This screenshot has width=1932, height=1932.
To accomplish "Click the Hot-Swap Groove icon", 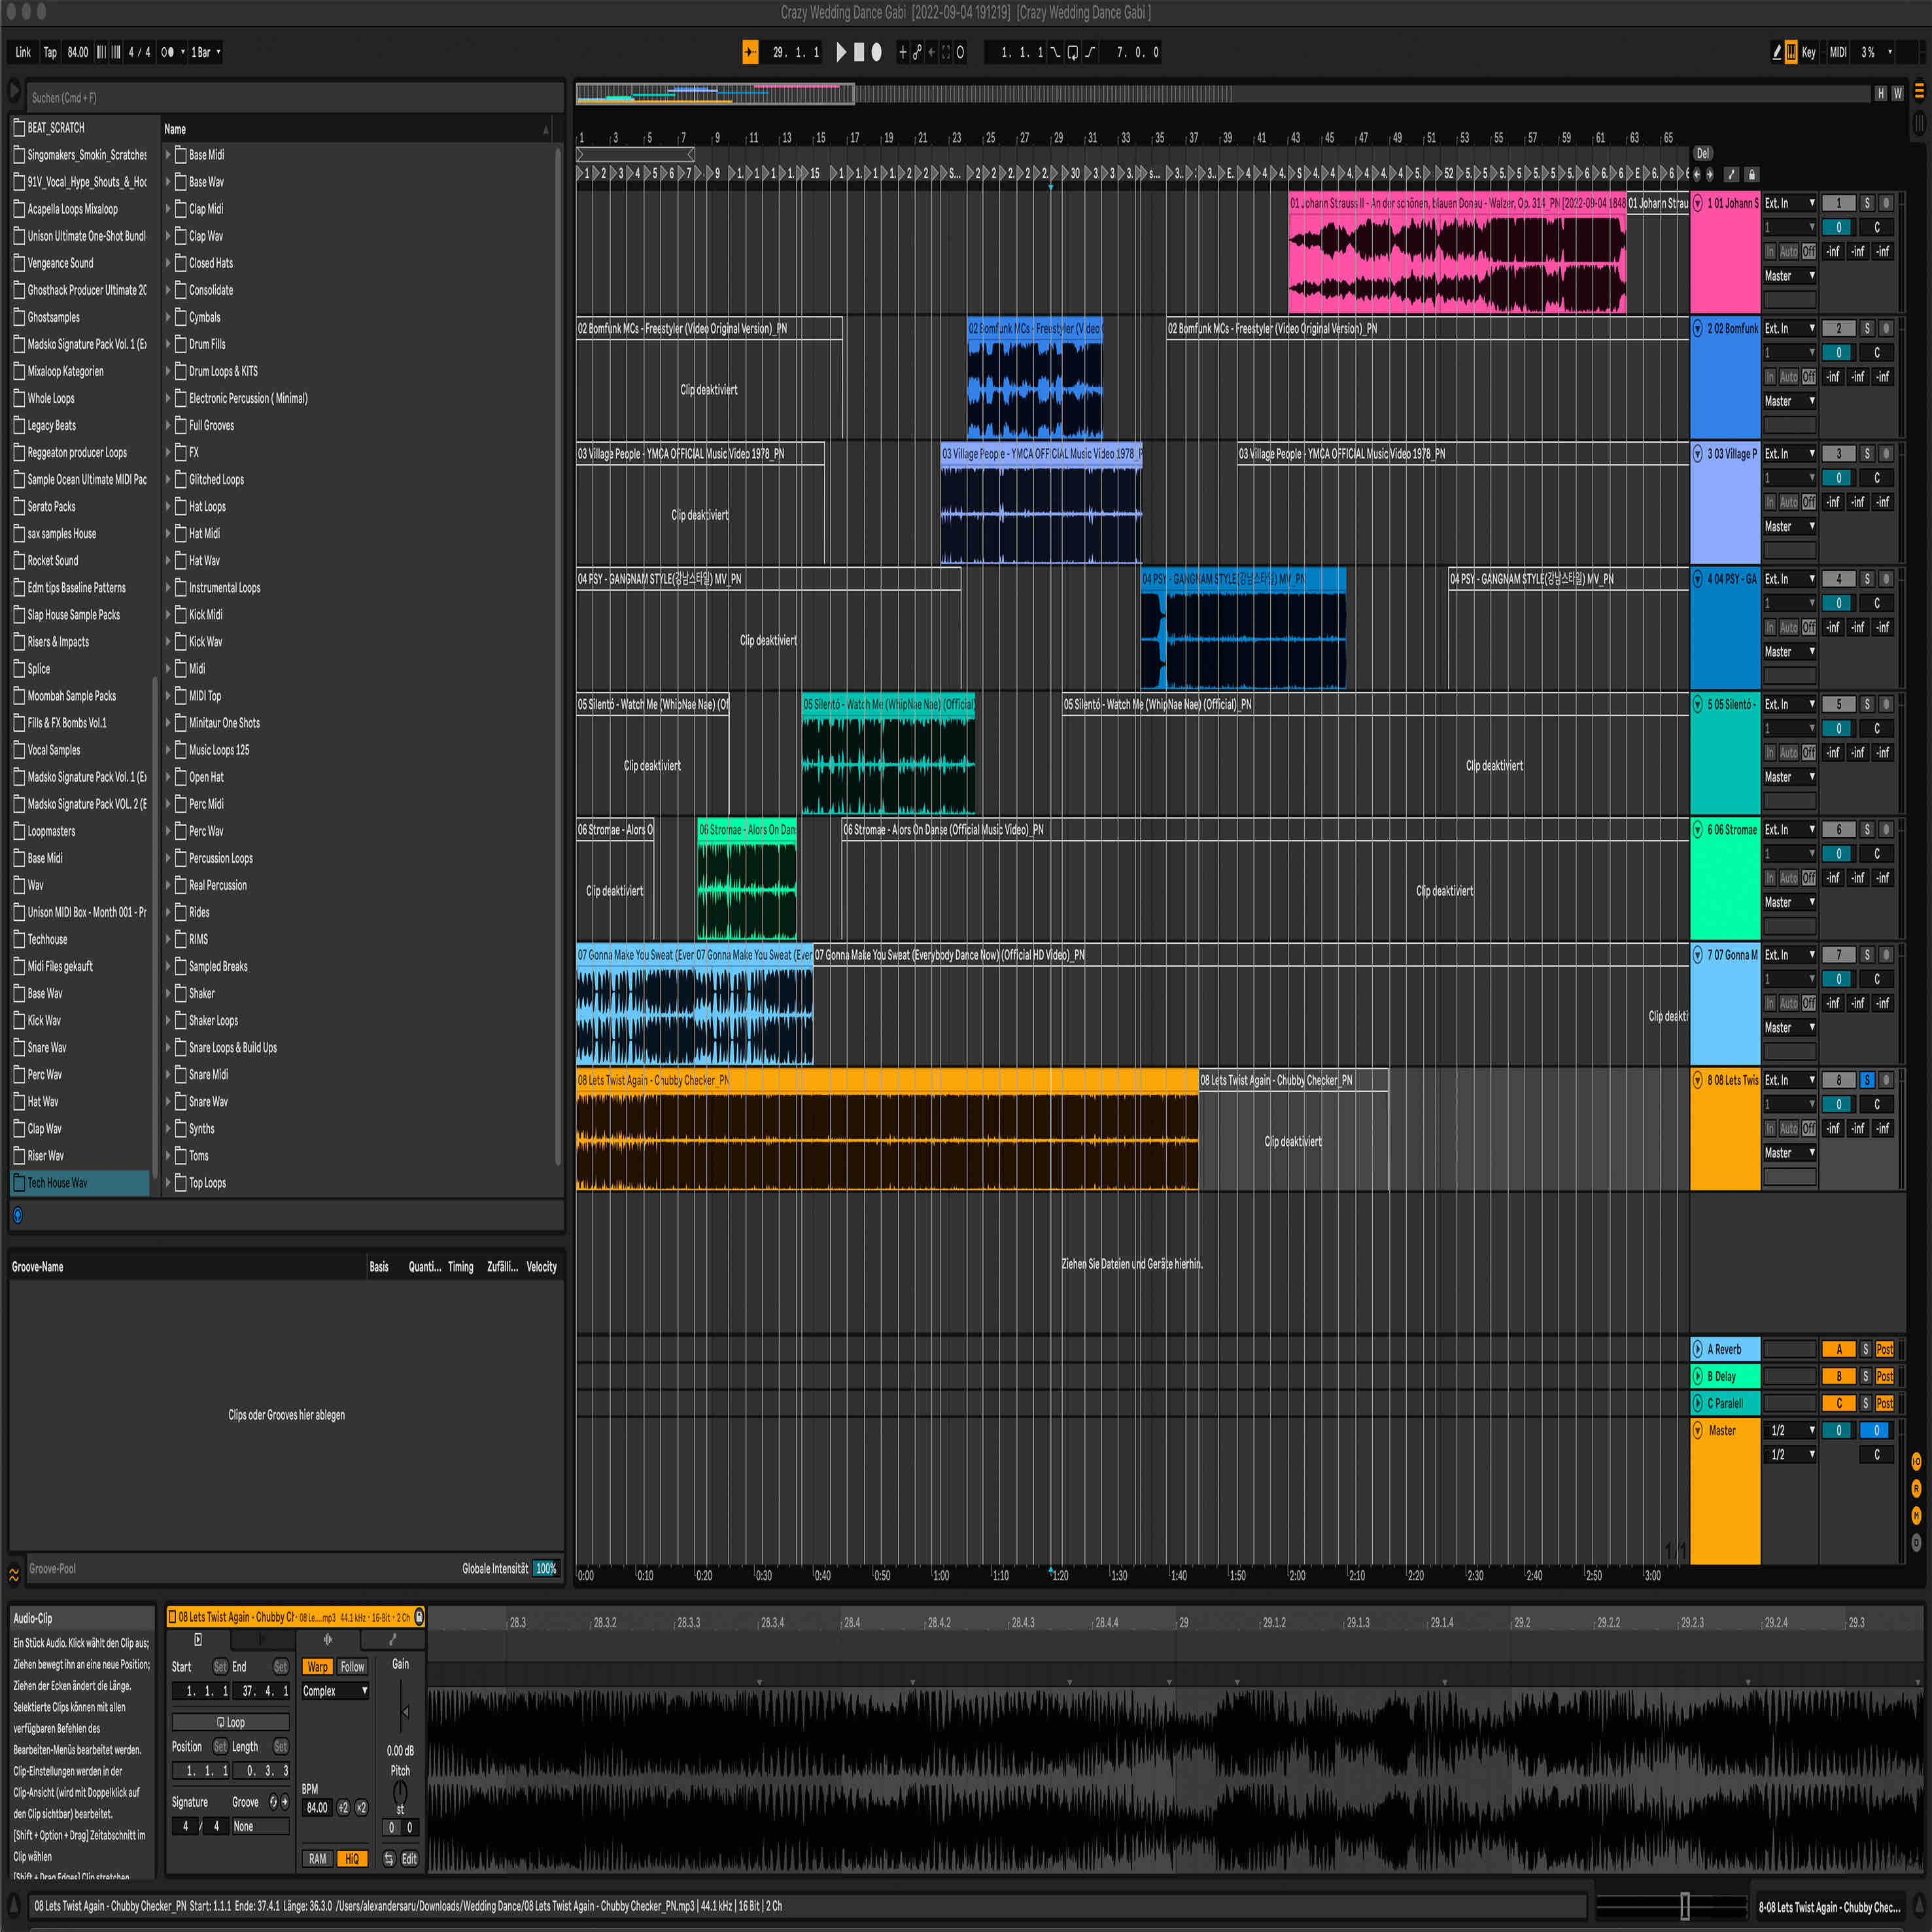I will pyautogui.click(x=273, y=1802).
